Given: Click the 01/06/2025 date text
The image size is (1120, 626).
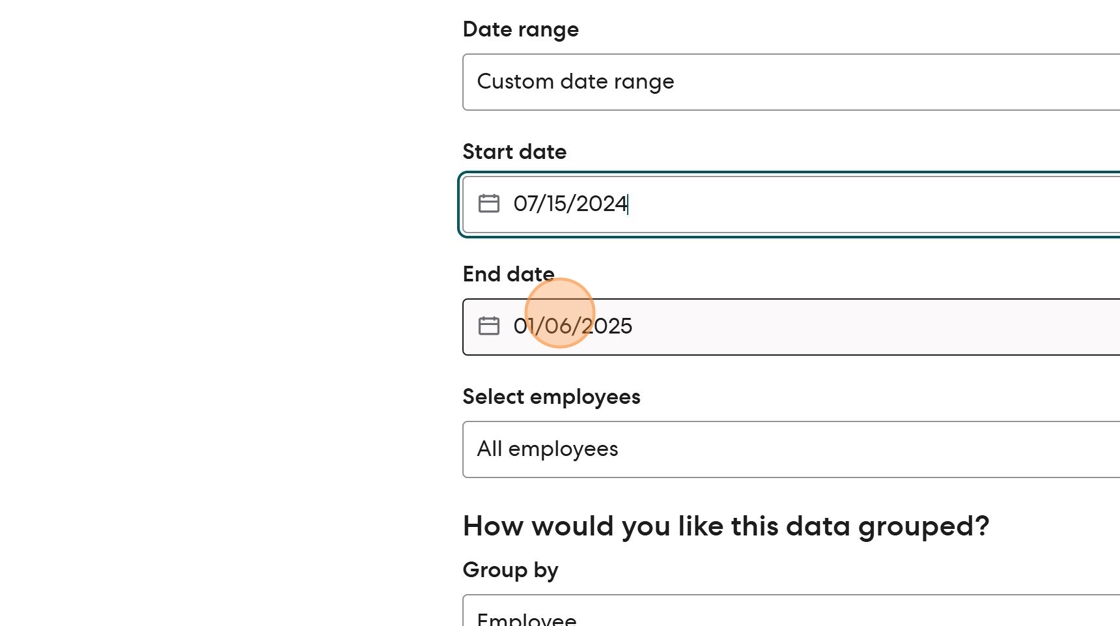Looking at the screenshot, I should [x=572, y=326].
